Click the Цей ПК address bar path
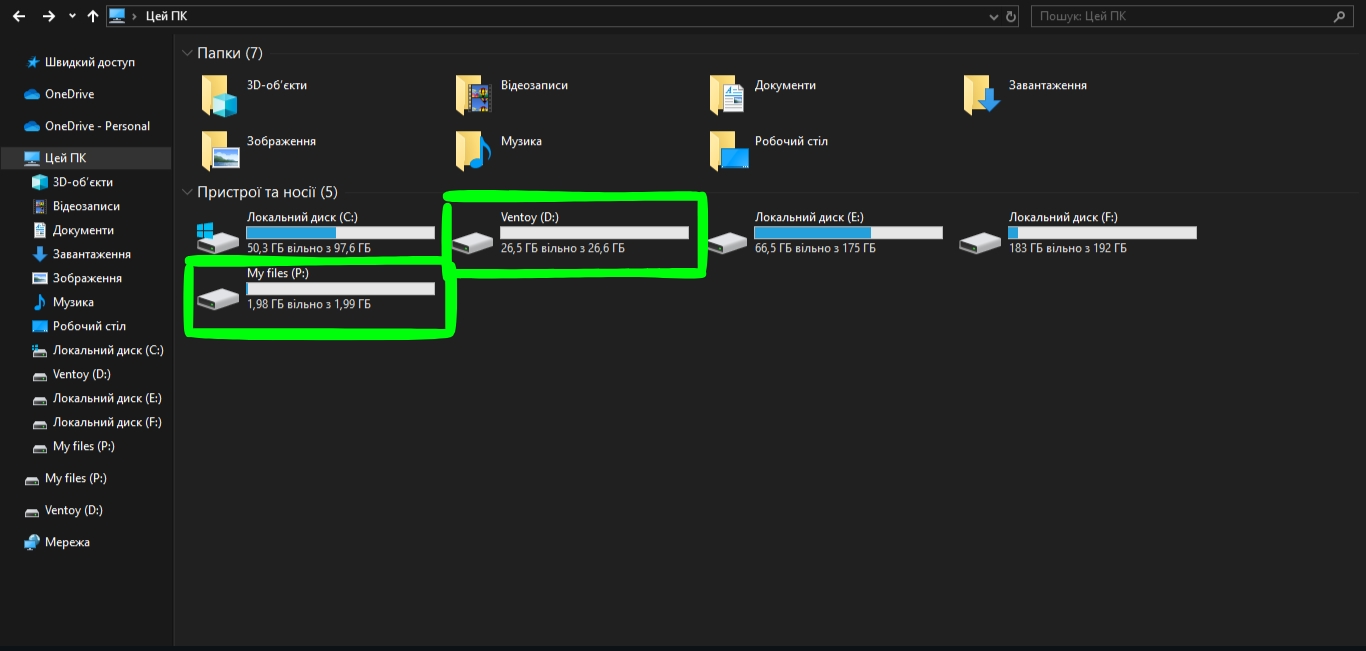 point(166,16)
